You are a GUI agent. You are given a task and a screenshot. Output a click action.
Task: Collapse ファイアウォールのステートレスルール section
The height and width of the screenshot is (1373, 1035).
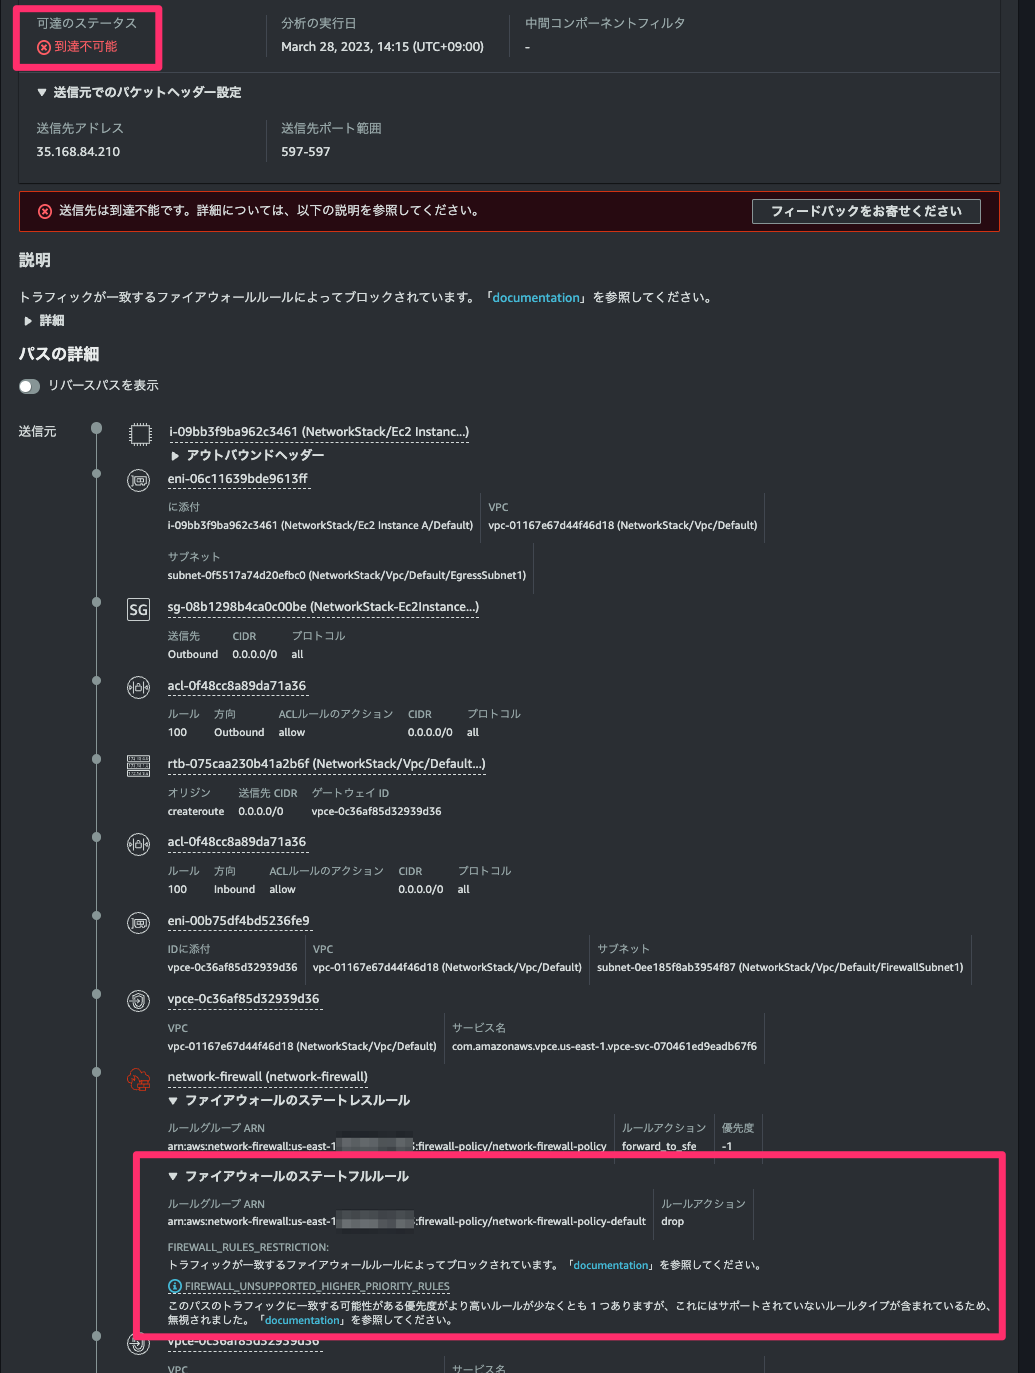(174, 1101)
